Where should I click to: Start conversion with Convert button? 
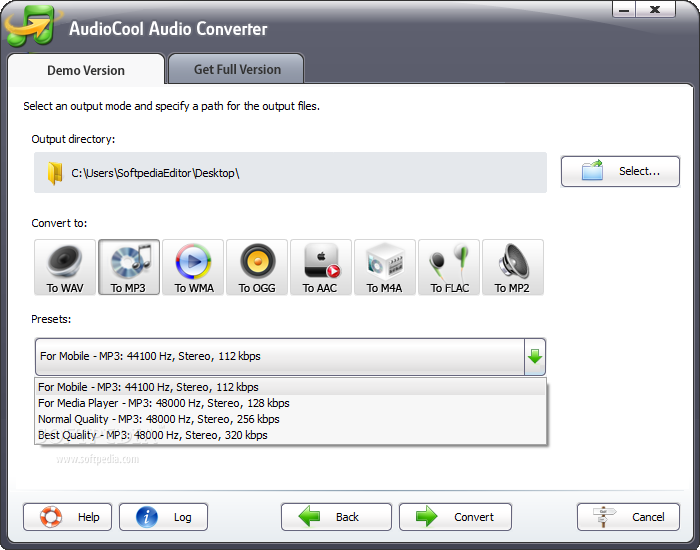pos(455,517)
